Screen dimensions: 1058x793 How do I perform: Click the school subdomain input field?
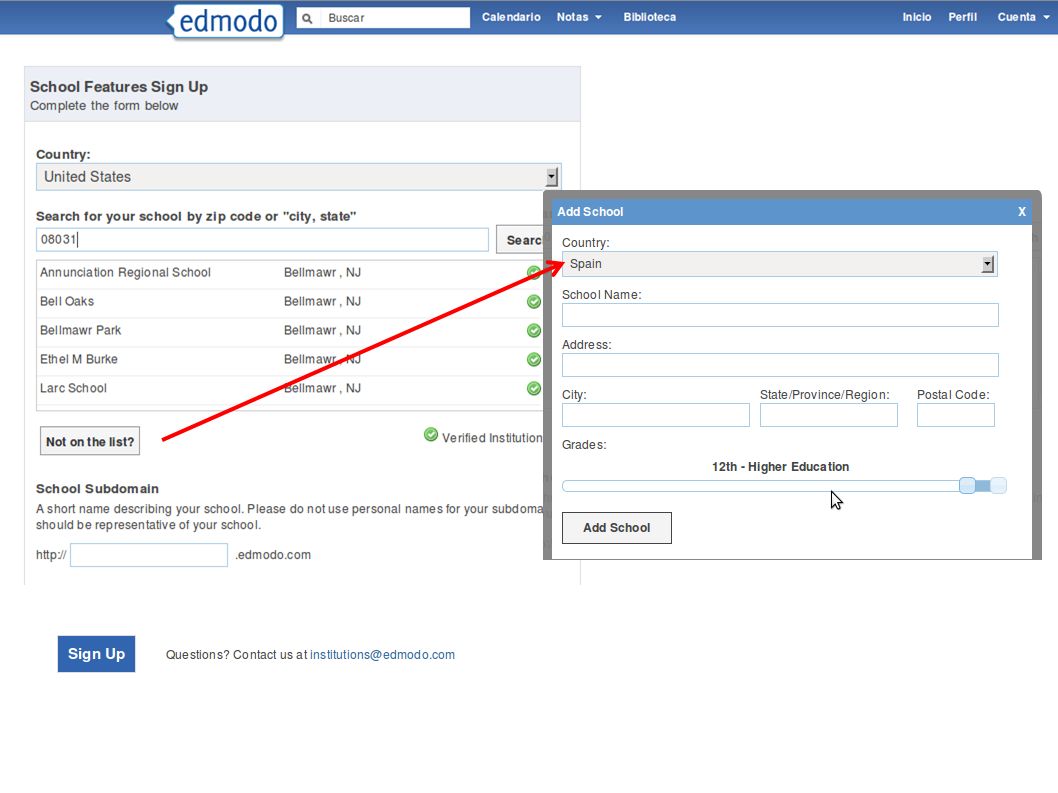tap(149, 555)
